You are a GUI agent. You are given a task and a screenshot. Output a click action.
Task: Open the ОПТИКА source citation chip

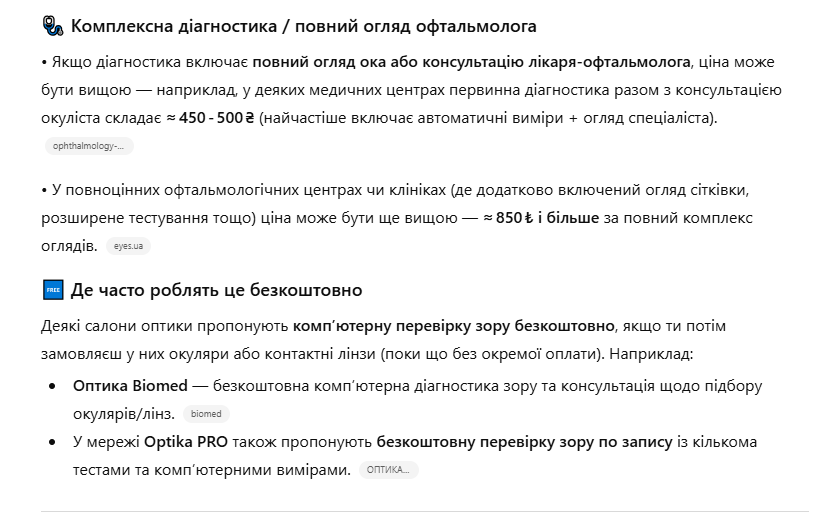[x=388, y=469]
